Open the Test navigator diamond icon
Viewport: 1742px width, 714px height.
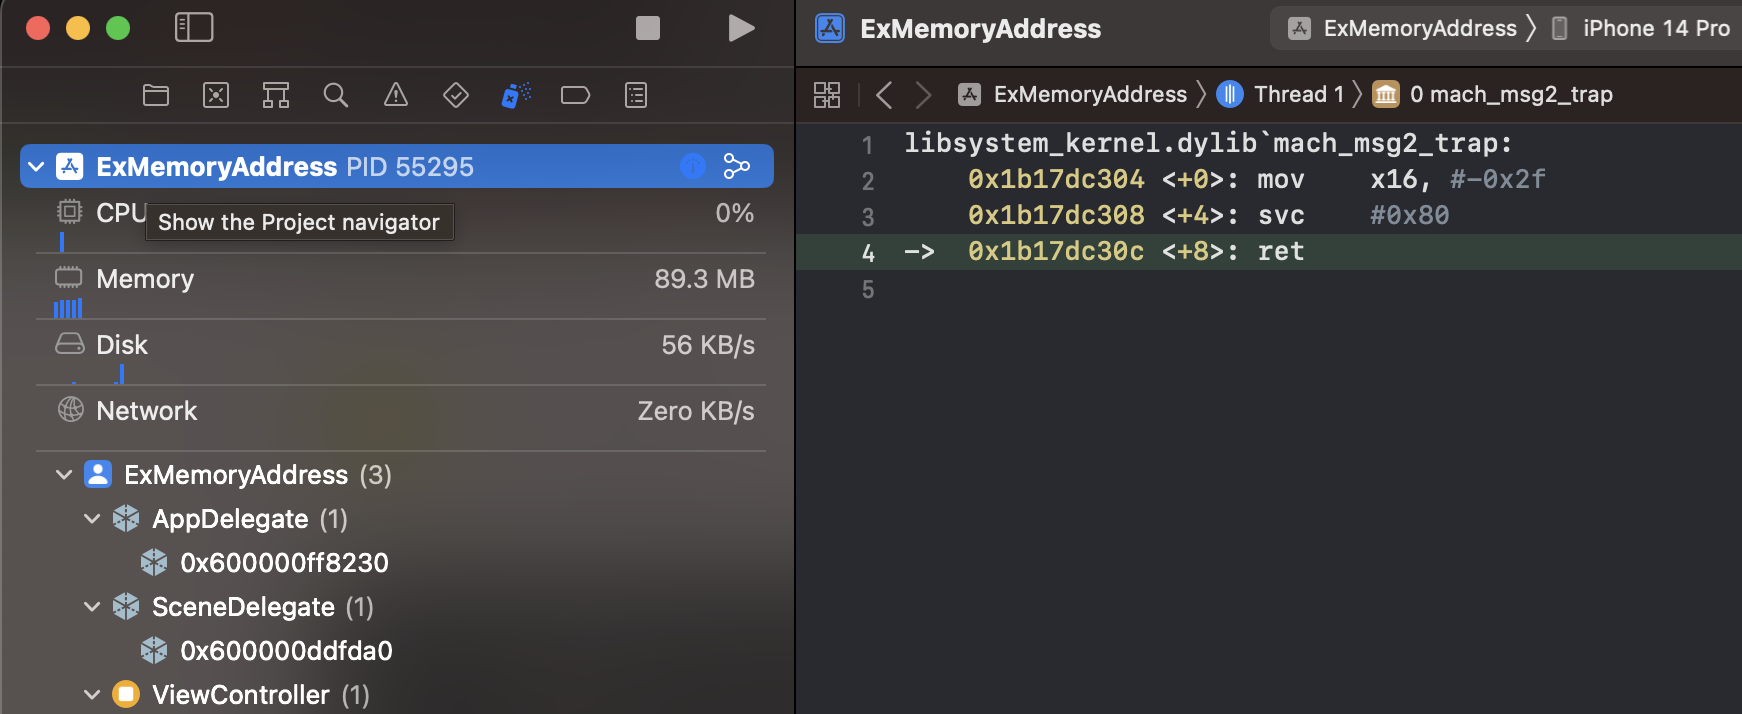(456, 95)
